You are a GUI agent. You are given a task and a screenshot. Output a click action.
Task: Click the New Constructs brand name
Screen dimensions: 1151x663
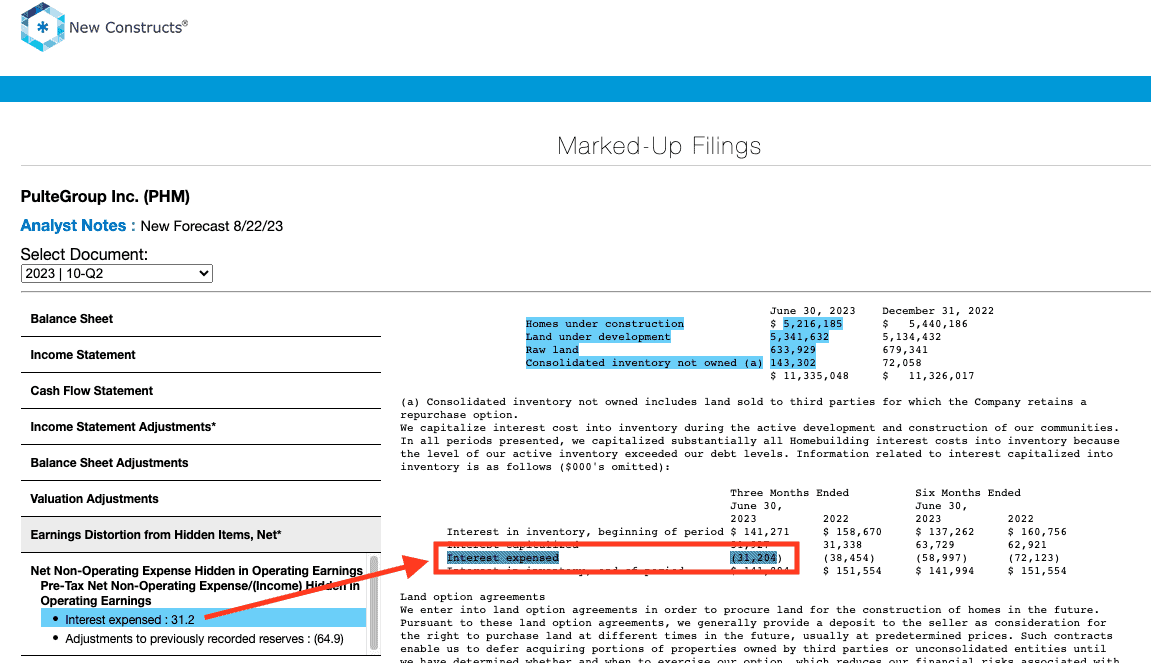coord(128,28)
